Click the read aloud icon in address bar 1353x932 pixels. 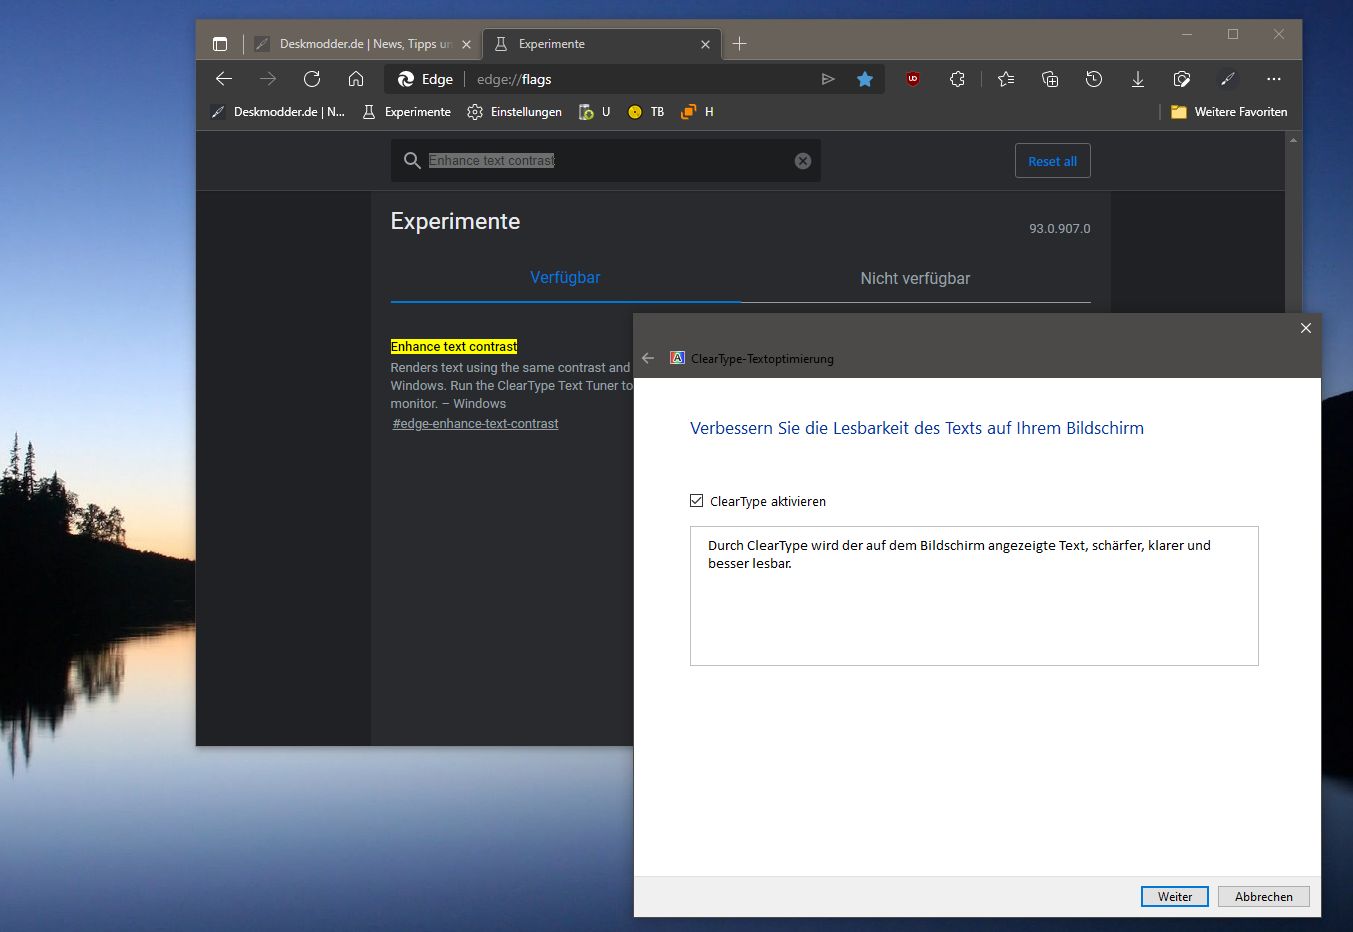tap(828, 79)
